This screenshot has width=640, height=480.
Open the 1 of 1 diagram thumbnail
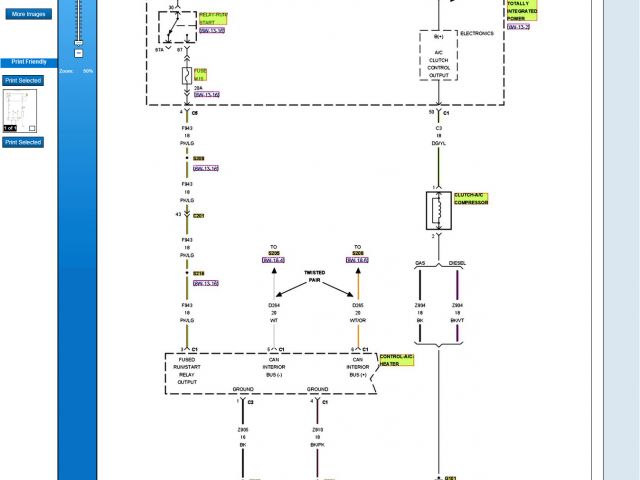[x=19, y=108]
